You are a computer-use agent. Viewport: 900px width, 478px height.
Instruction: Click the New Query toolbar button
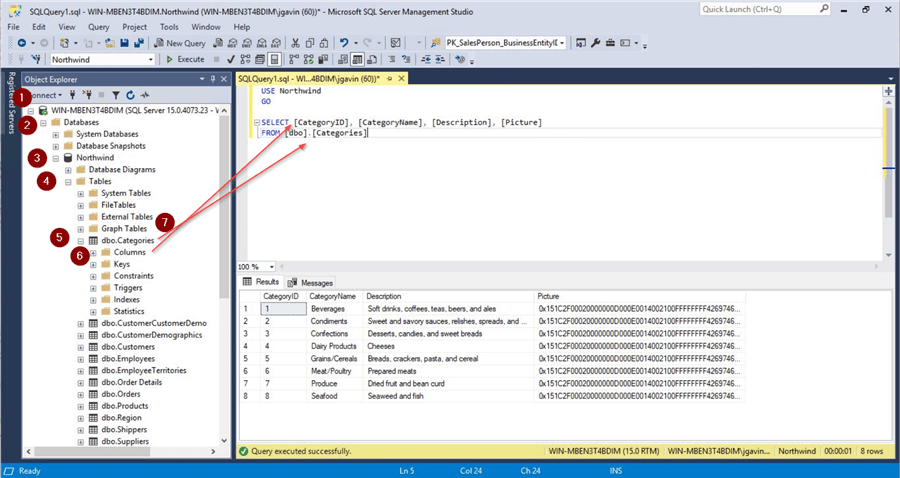pyautogui.click(x=180, y=43)
